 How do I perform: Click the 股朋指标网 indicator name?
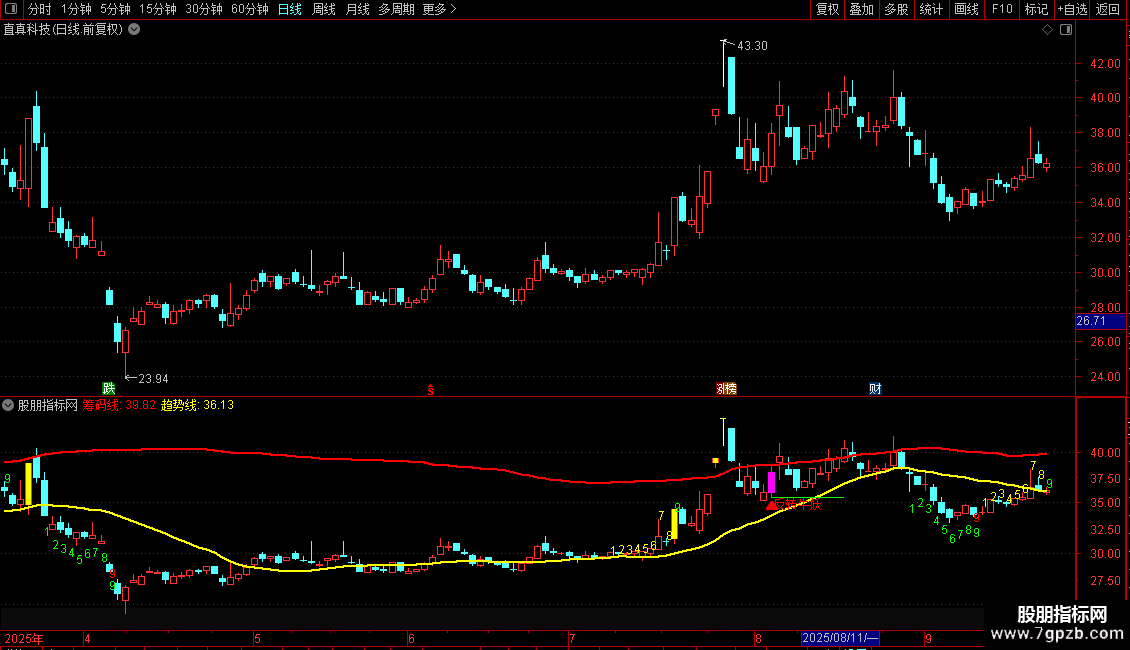click(x=48, y=405)
